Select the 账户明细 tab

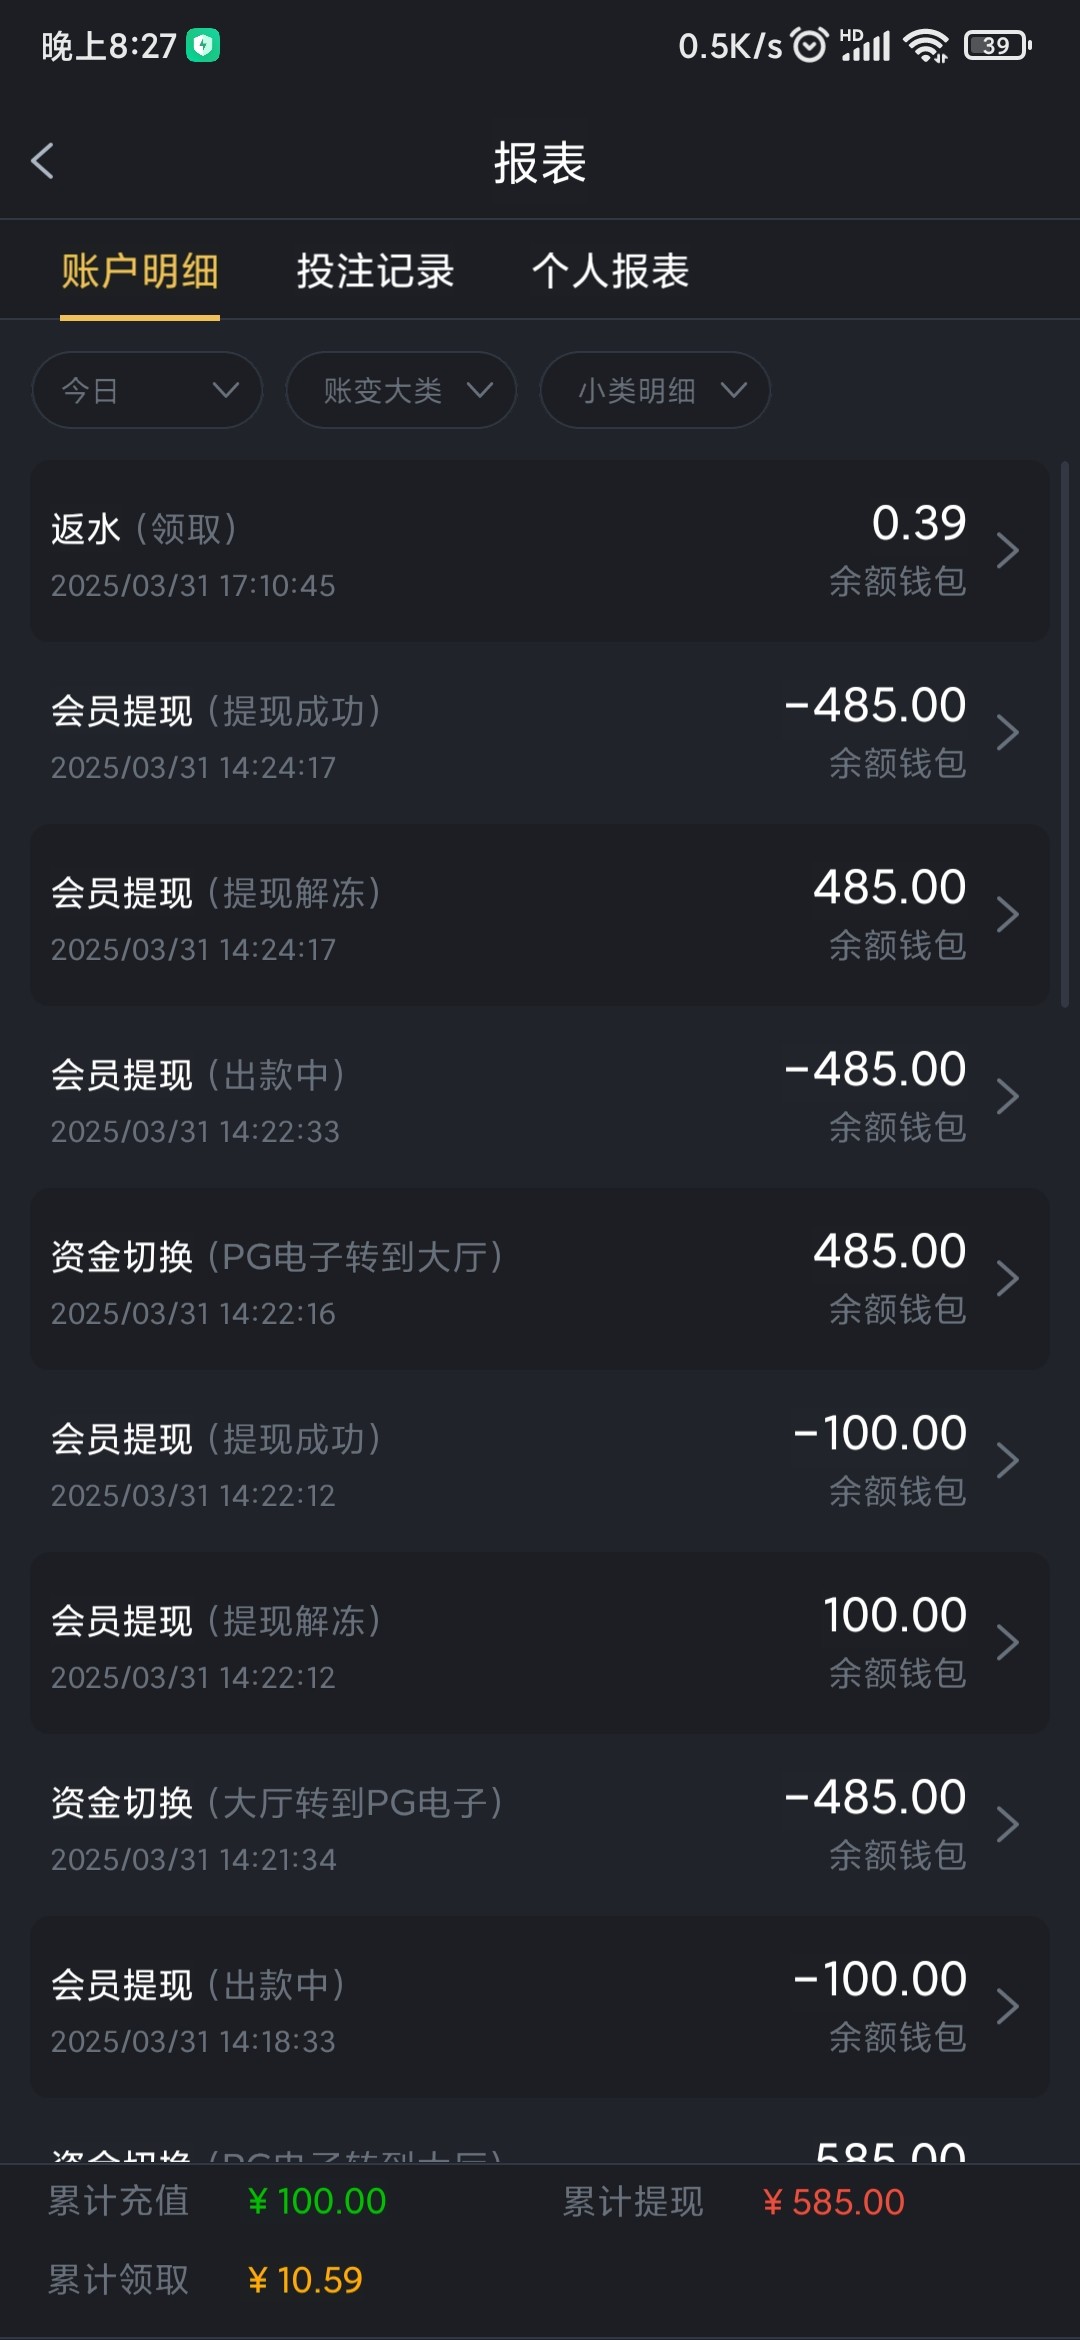click(x=140, y=271)
